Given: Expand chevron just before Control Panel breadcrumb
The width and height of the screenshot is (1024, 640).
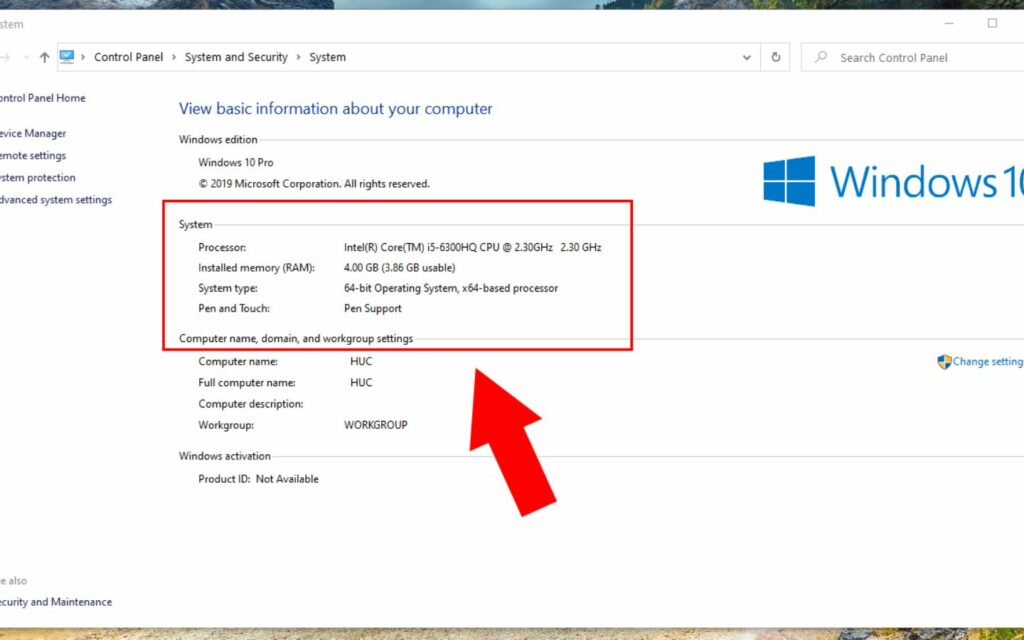Looking at the screenshot, I should [x=84, y=58].
